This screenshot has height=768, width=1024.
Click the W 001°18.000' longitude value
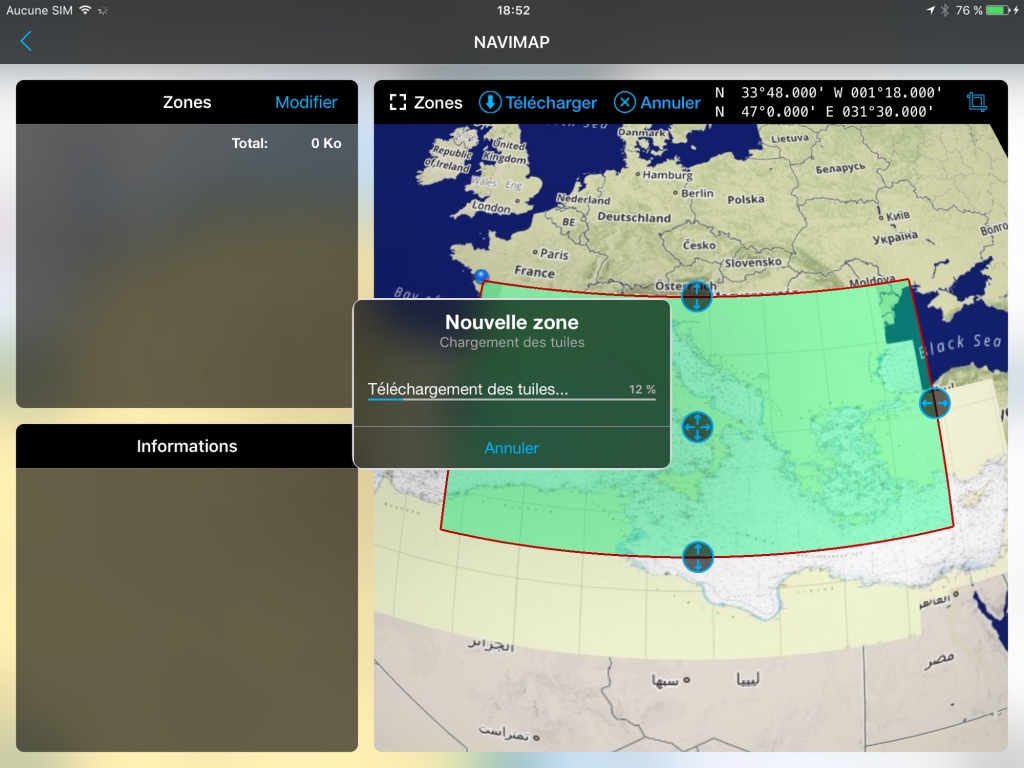pos(888,93)
